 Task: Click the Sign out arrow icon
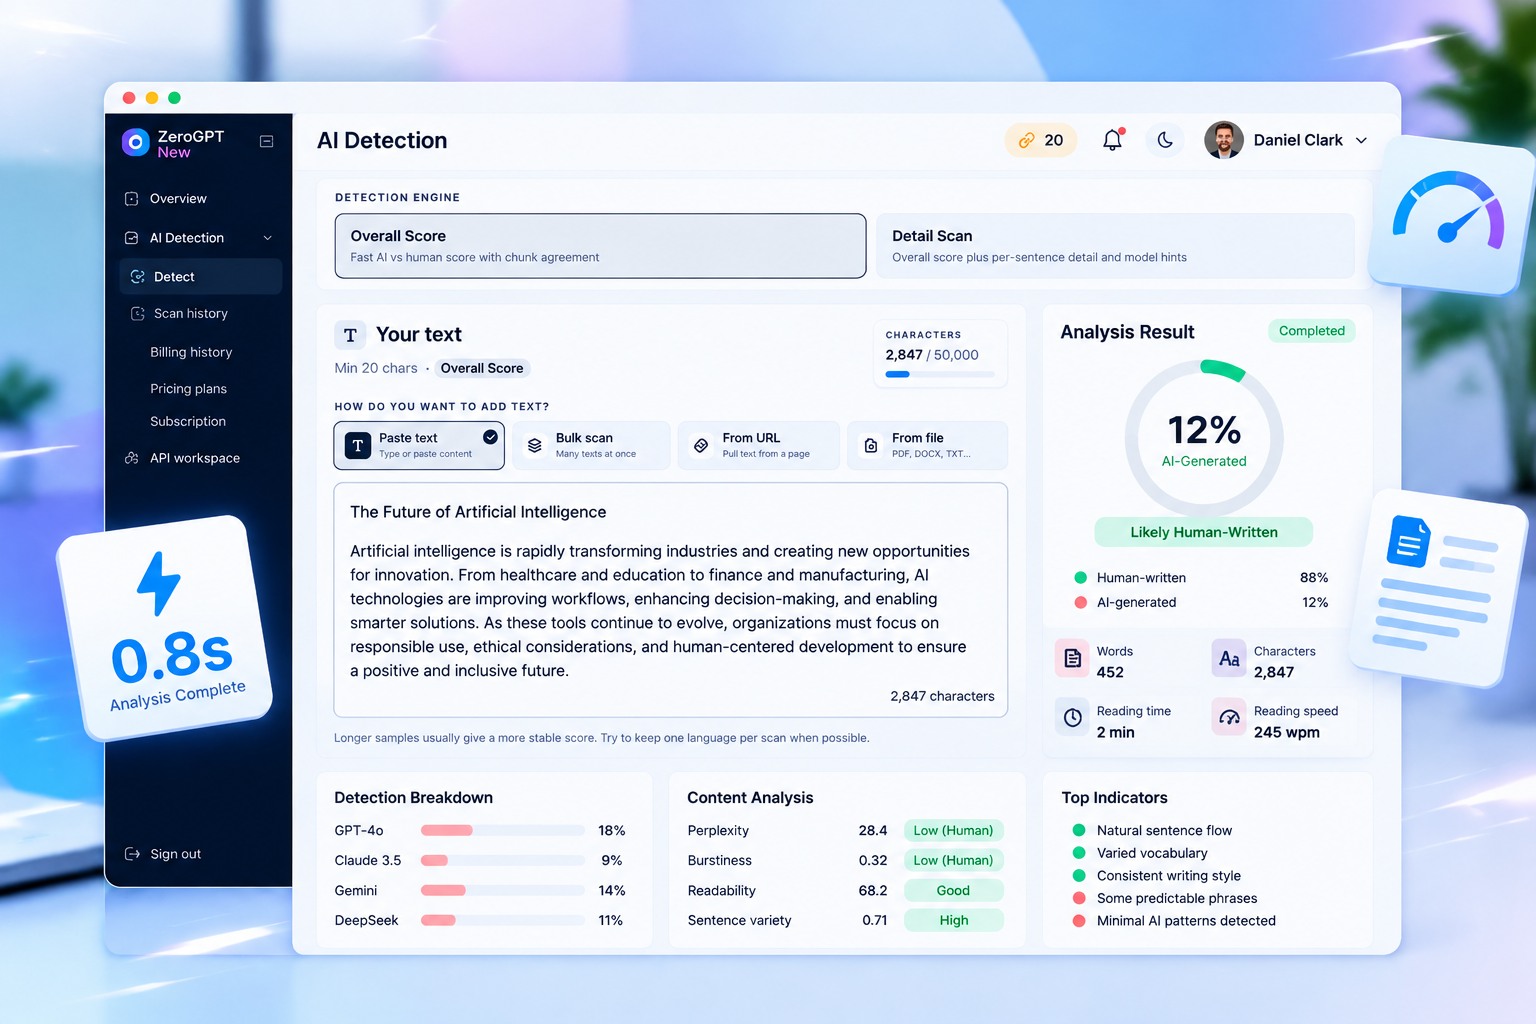pyautogui.click(x=132, y=854)
